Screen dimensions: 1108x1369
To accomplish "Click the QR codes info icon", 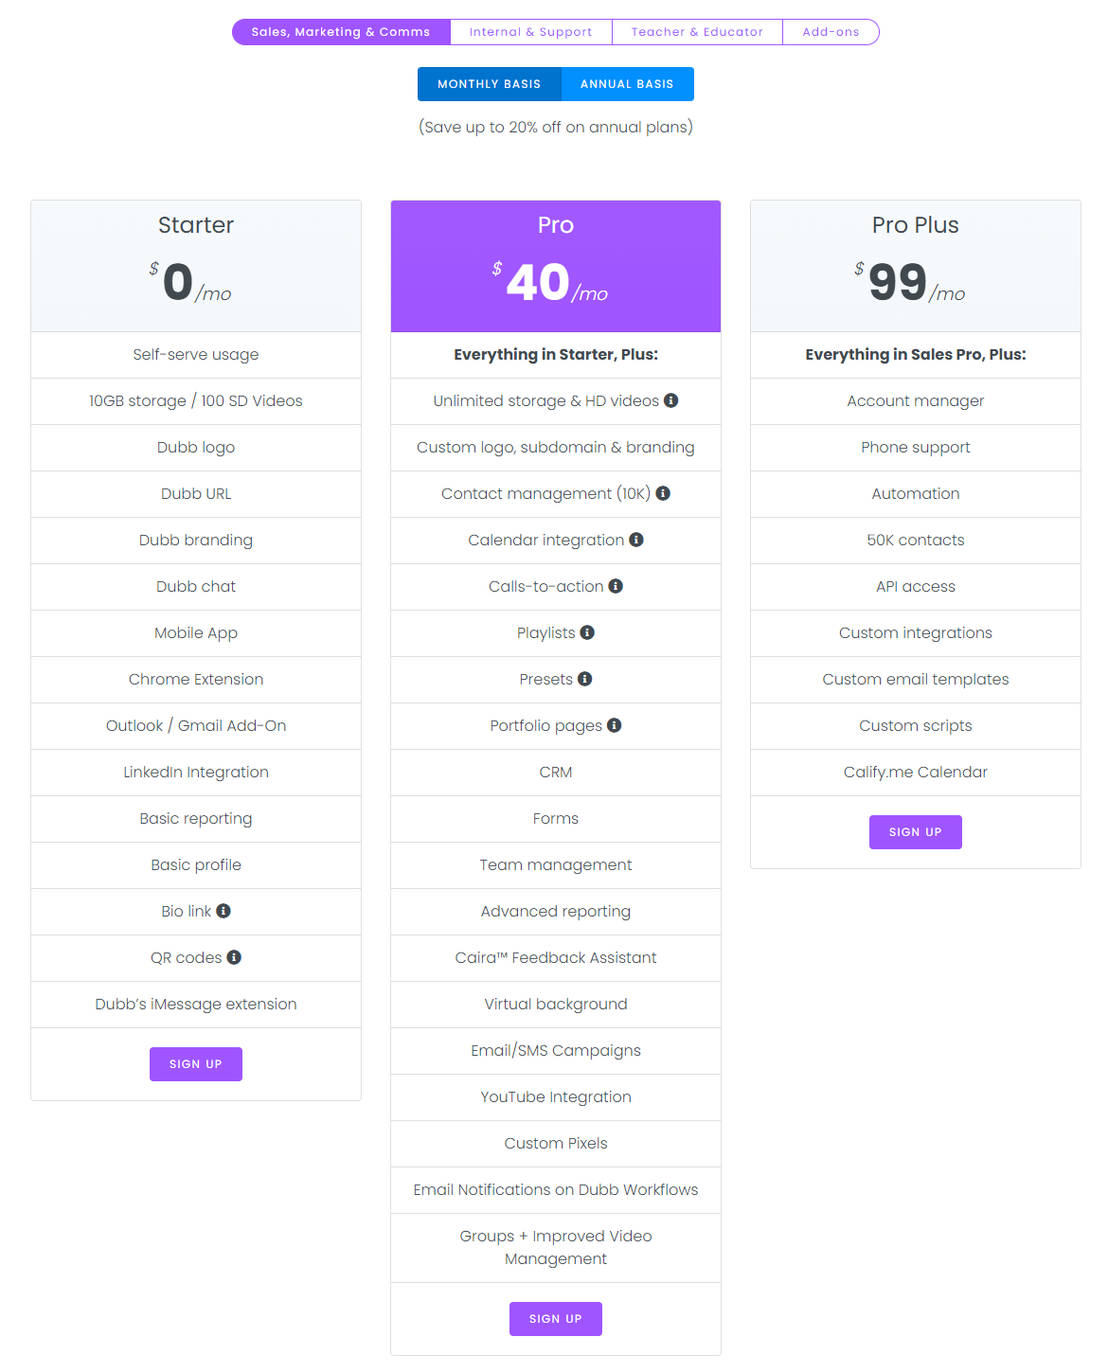I will coord(233,957).
